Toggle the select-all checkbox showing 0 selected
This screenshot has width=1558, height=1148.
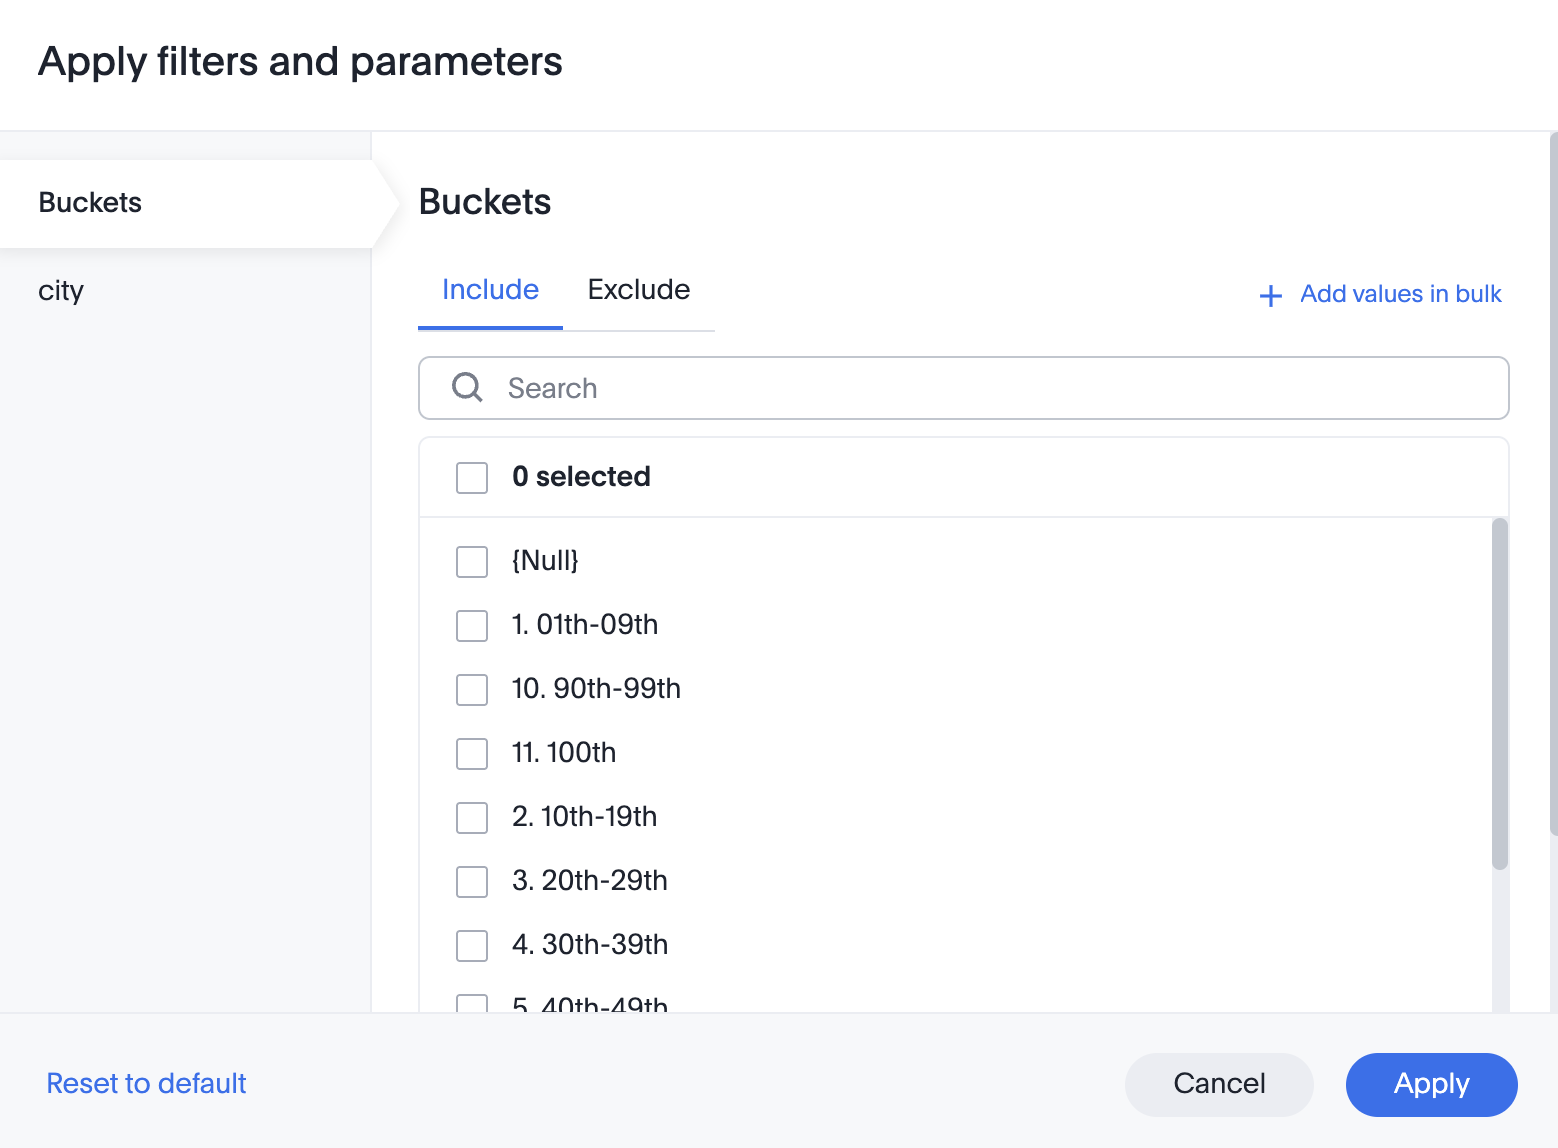(471, 478)
